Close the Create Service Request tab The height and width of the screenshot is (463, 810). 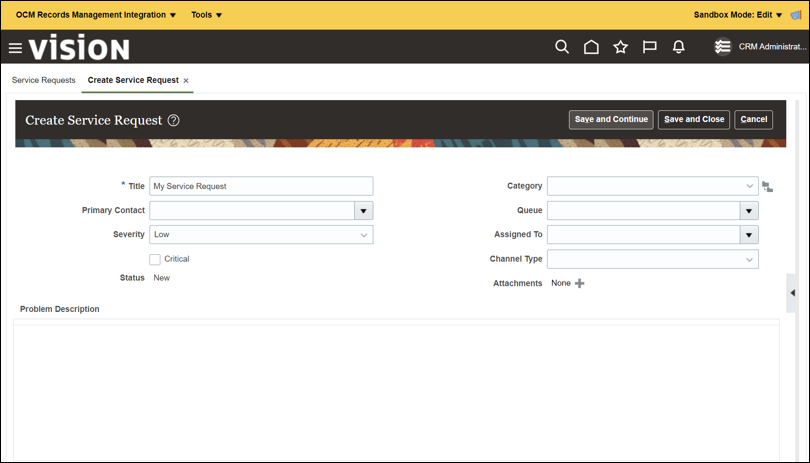coord(186,81)
